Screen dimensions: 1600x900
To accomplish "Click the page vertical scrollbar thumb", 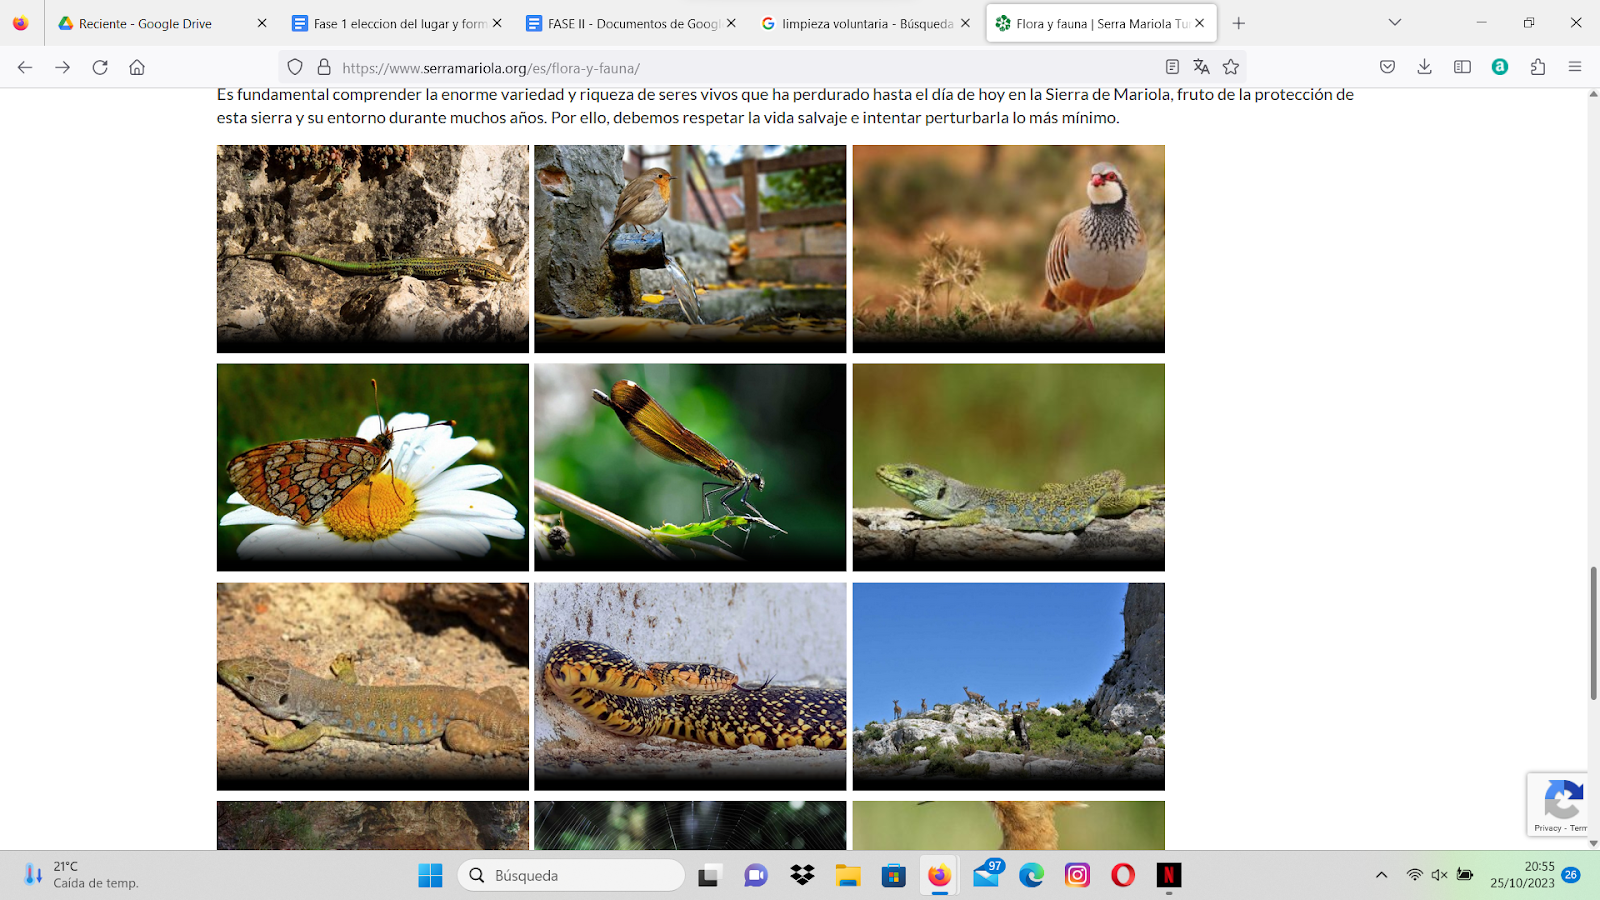I will click(1593, 633).
